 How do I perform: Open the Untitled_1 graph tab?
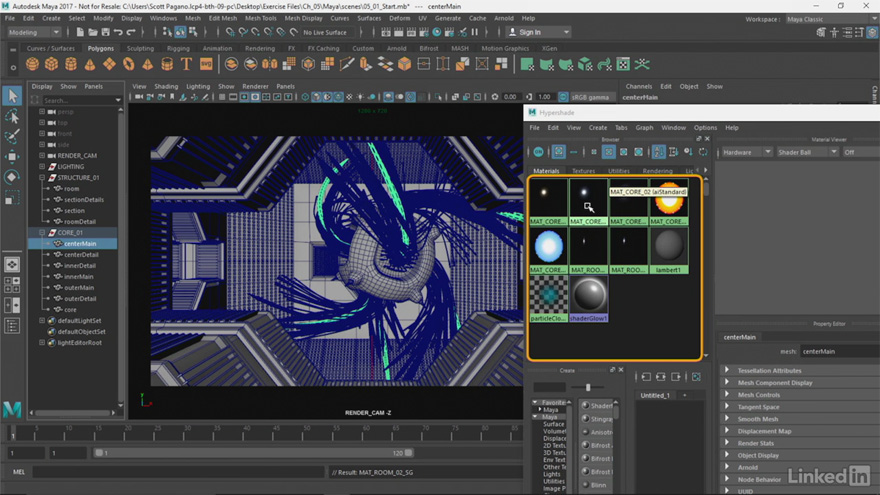(655, 395)
